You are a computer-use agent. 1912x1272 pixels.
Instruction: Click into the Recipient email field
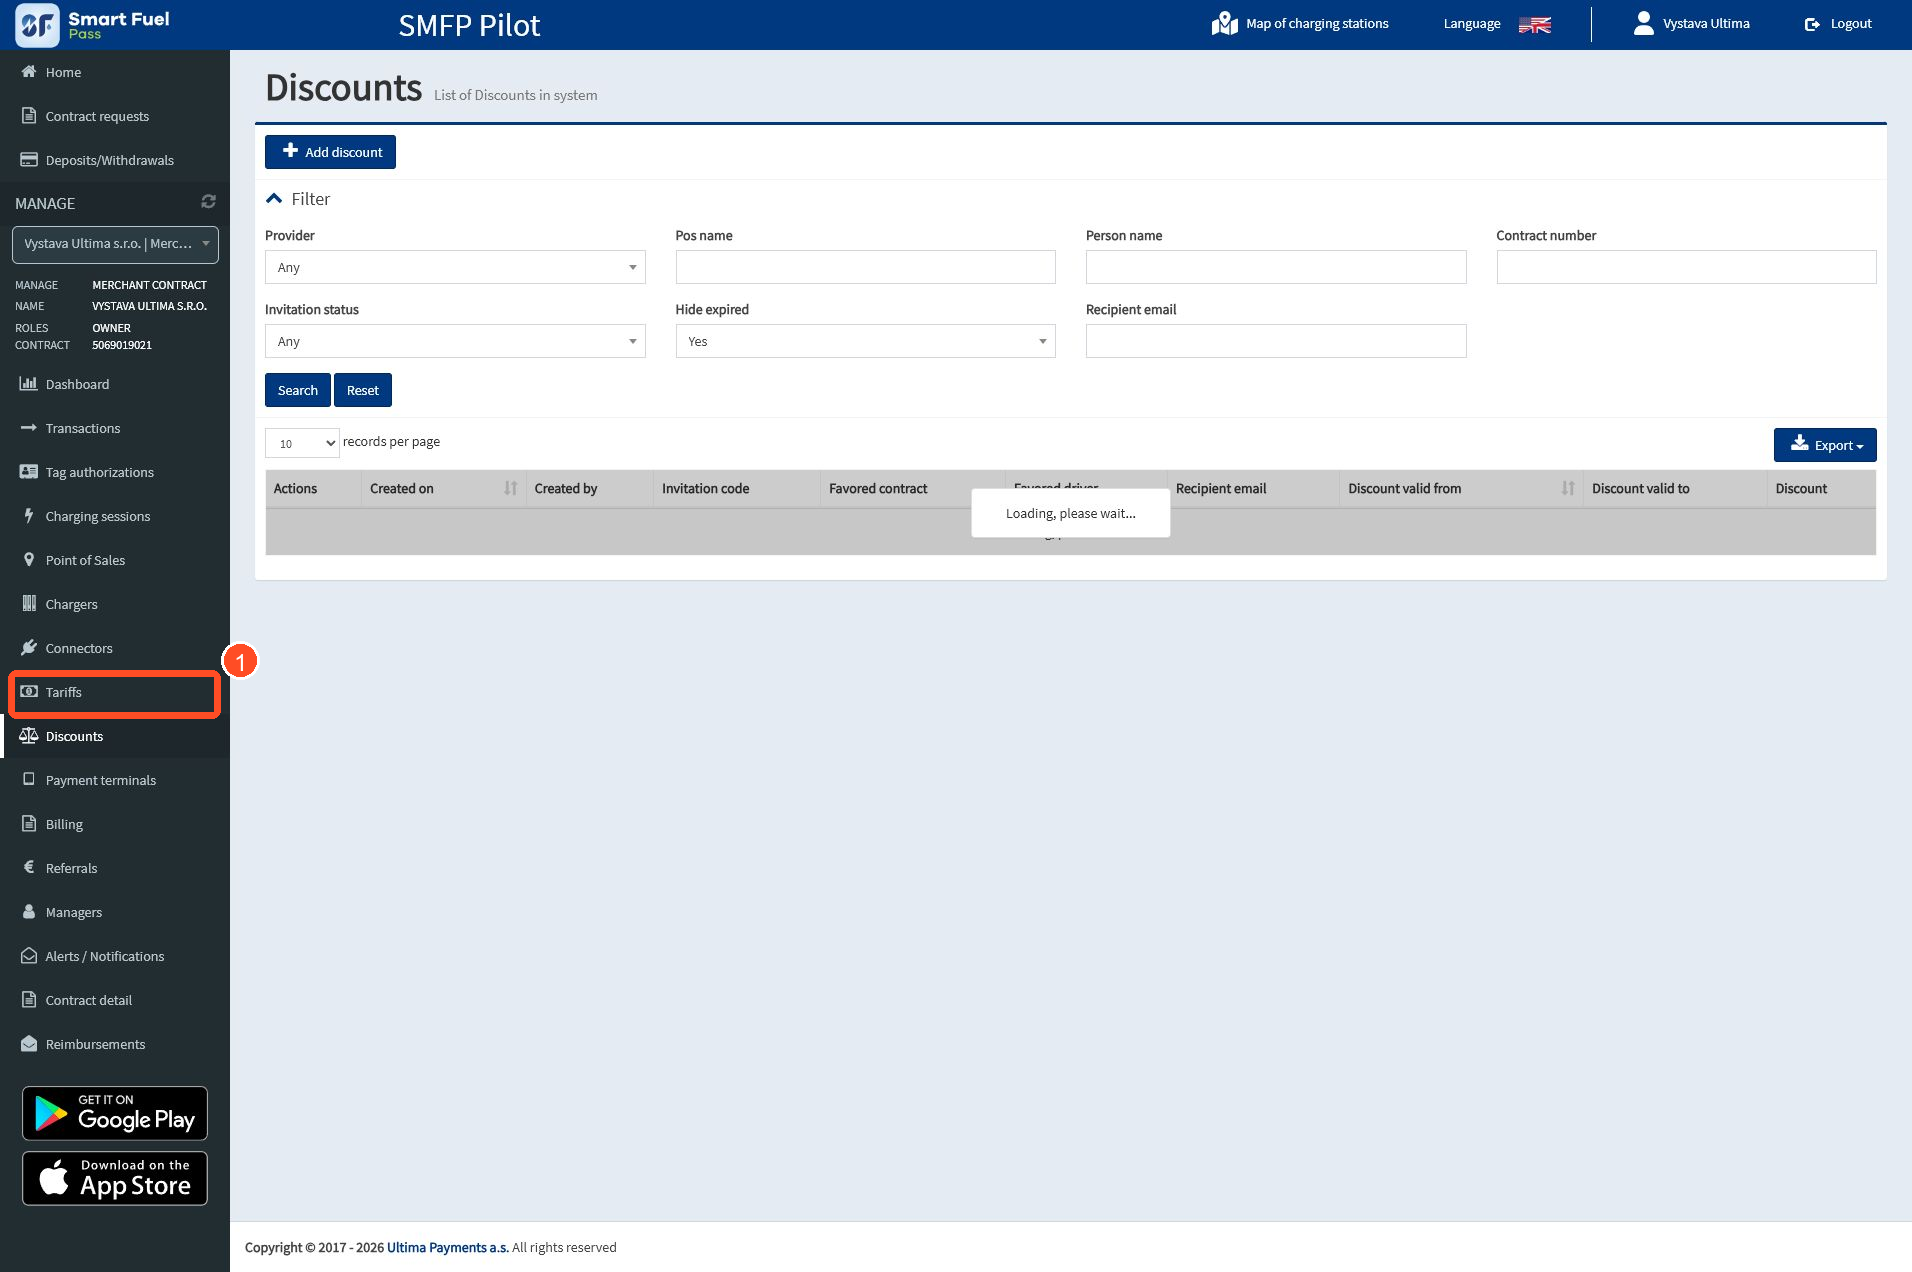click(1276, 341)
